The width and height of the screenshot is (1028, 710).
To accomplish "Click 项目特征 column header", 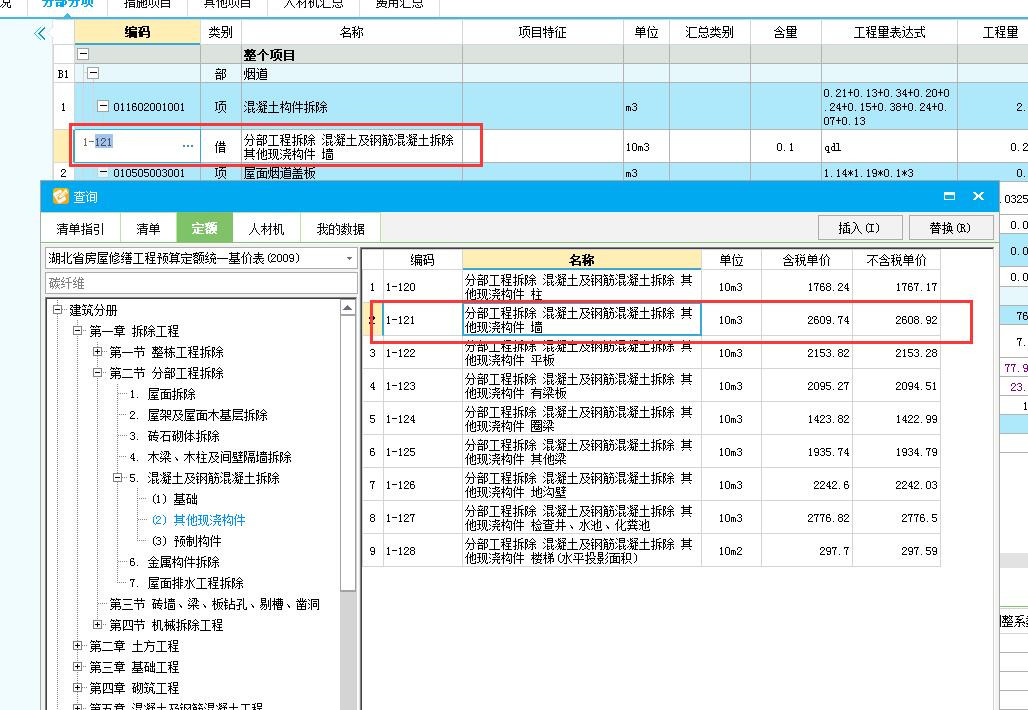I will click(x=542, y=32).
